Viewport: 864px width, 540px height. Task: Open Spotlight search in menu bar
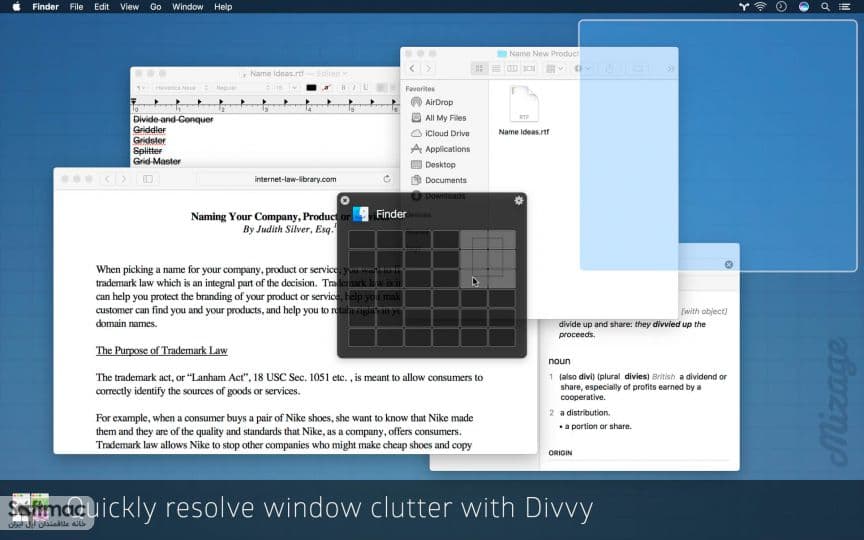825,7
